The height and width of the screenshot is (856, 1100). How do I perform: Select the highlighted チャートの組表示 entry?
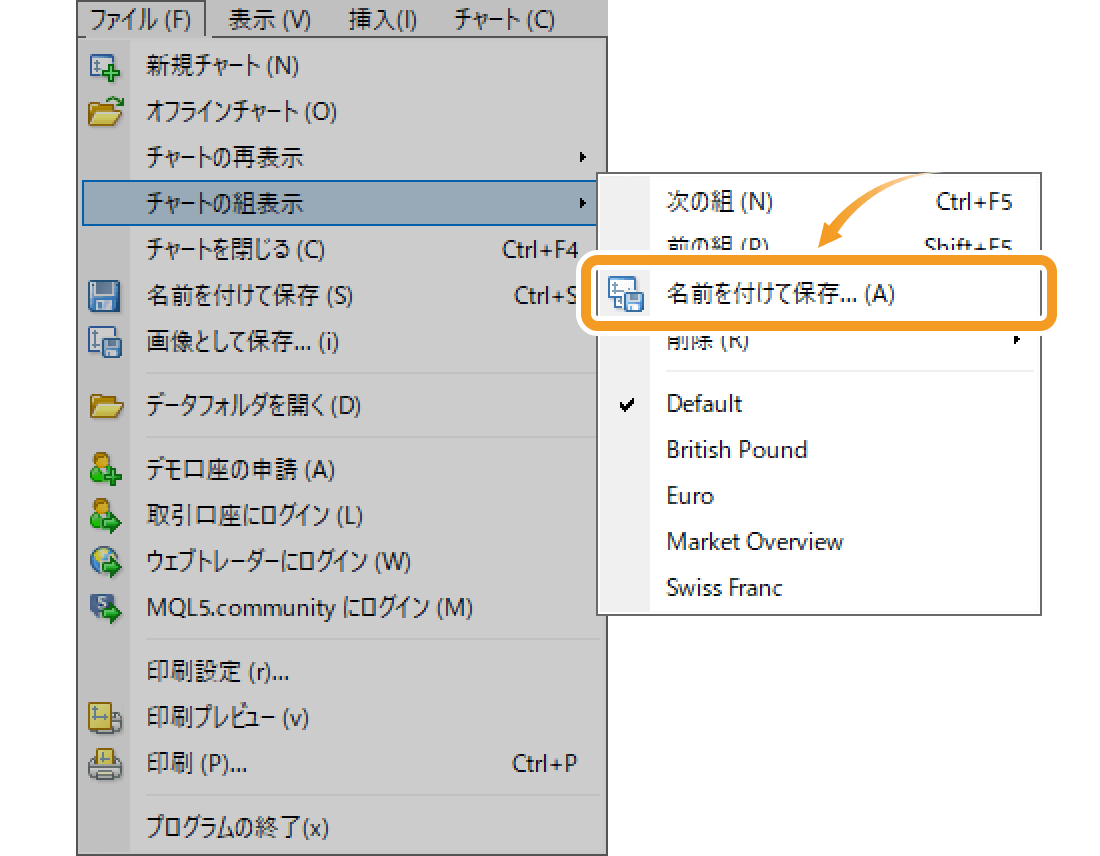(x=340, y=203)
